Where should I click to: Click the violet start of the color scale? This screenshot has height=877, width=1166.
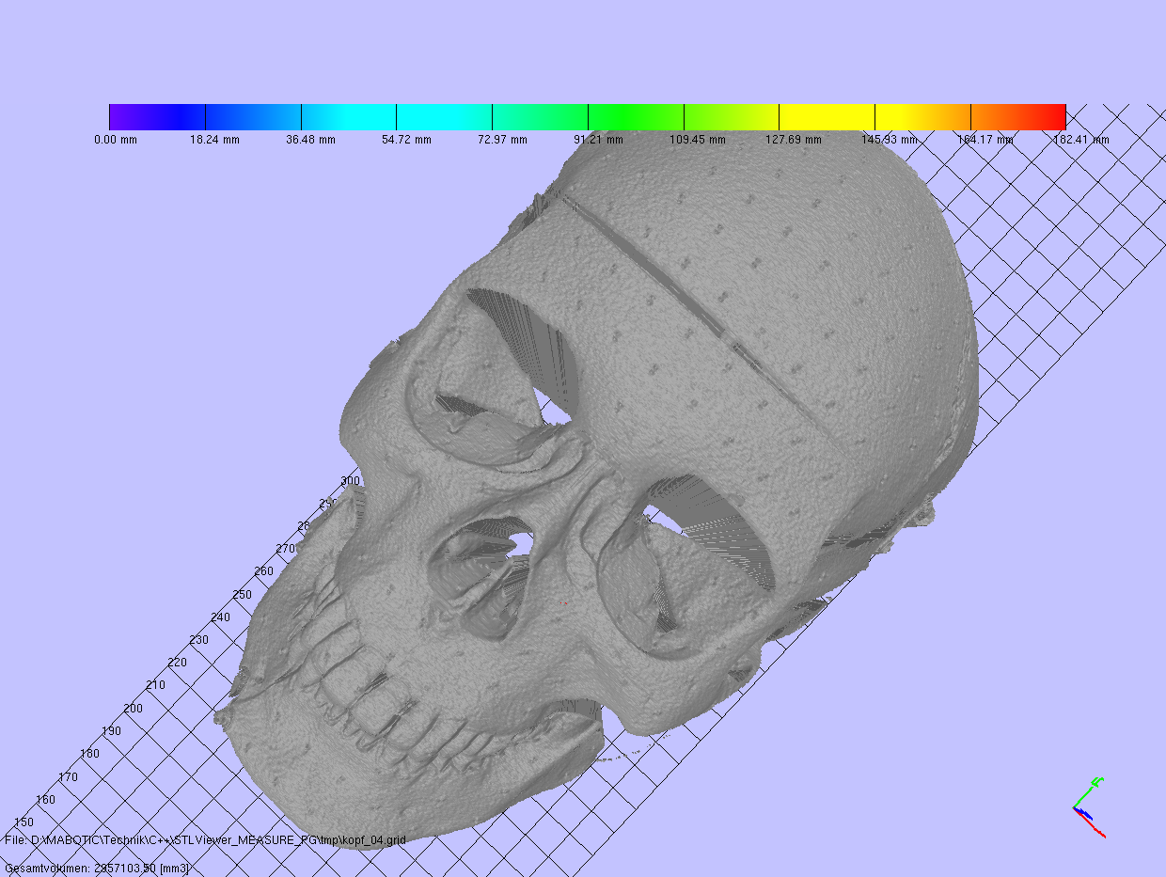(x=120, y=116)
